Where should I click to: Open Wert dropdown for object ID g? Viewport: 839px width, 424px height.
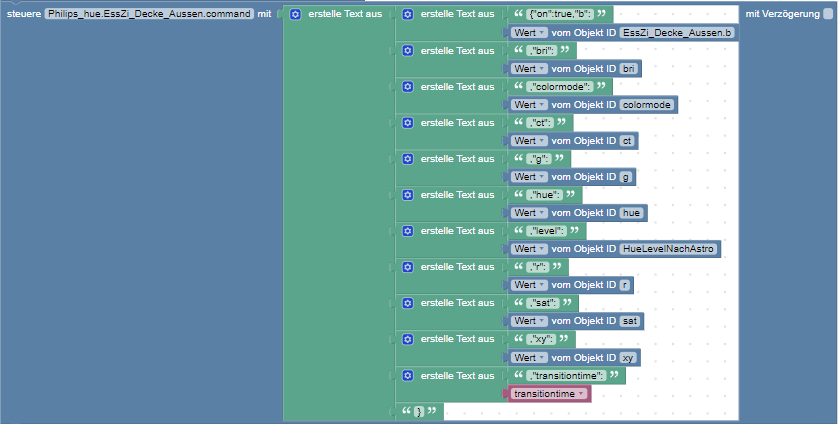(x=529, y=177)
